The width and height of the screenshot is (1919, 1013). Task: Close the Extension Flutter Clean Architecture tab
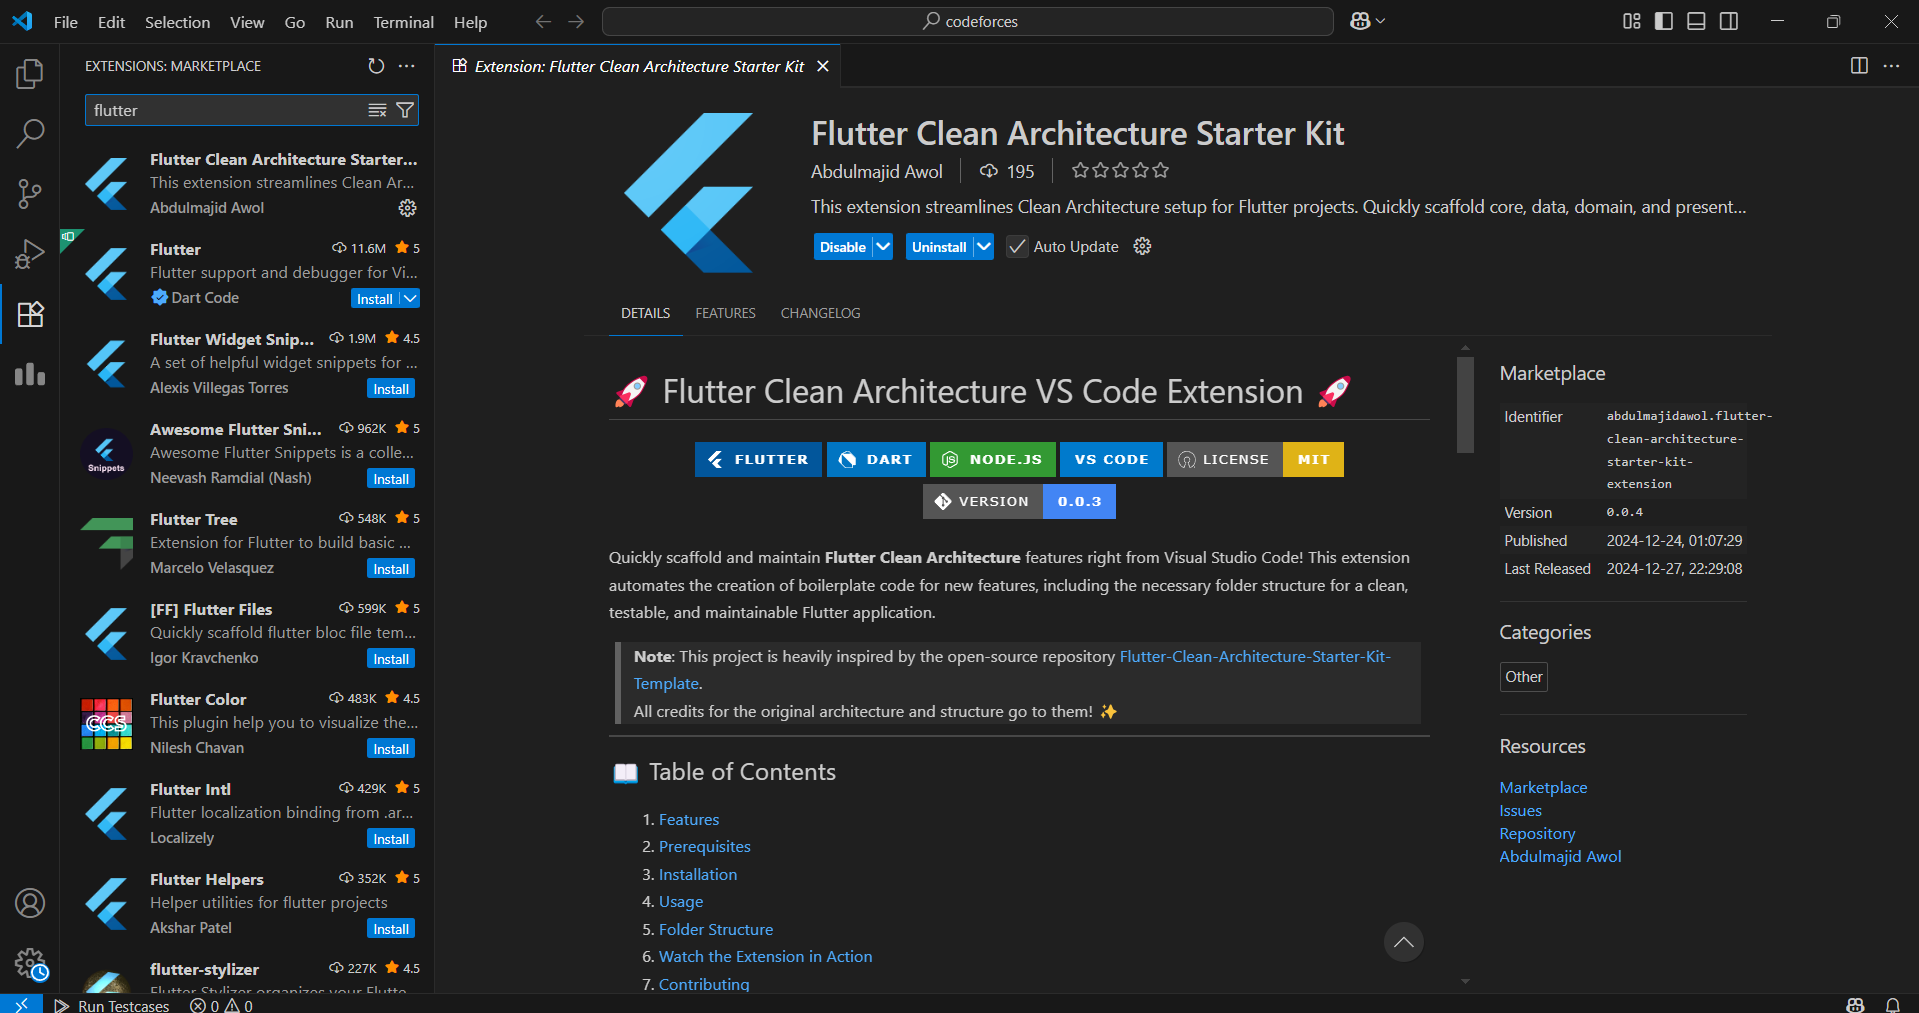tap(823, 66)
